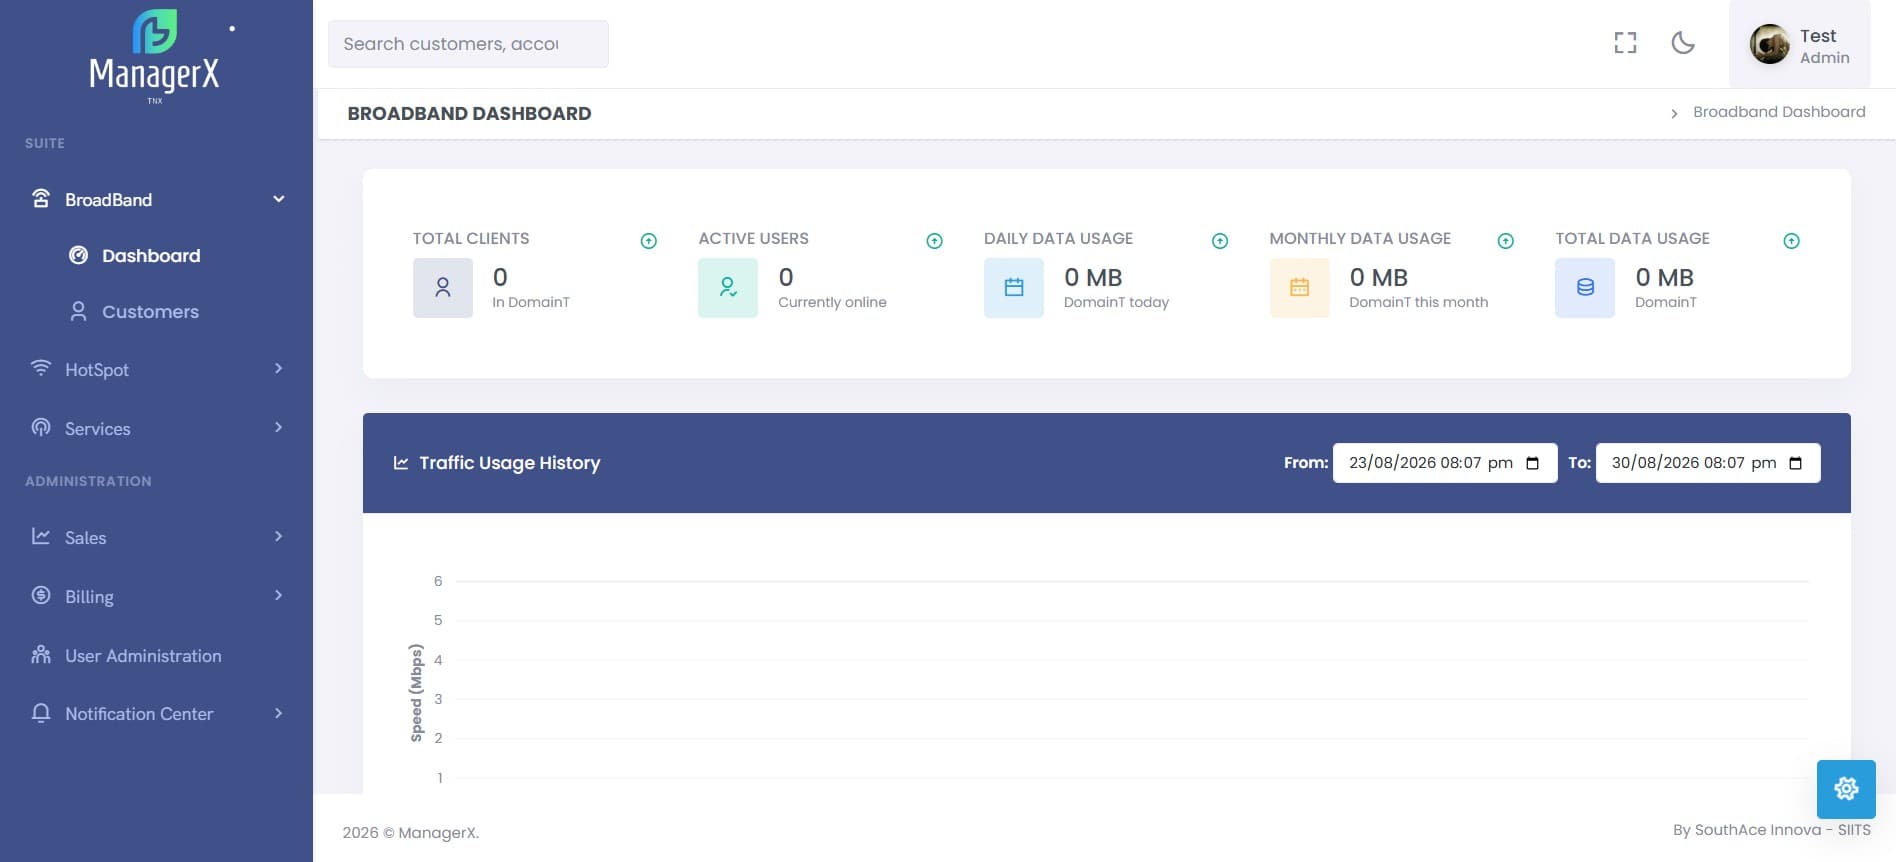The width and height of the screenshot is (1896, 862).
Task: Click the Total Clients user icon
Action: coord(443,288)
